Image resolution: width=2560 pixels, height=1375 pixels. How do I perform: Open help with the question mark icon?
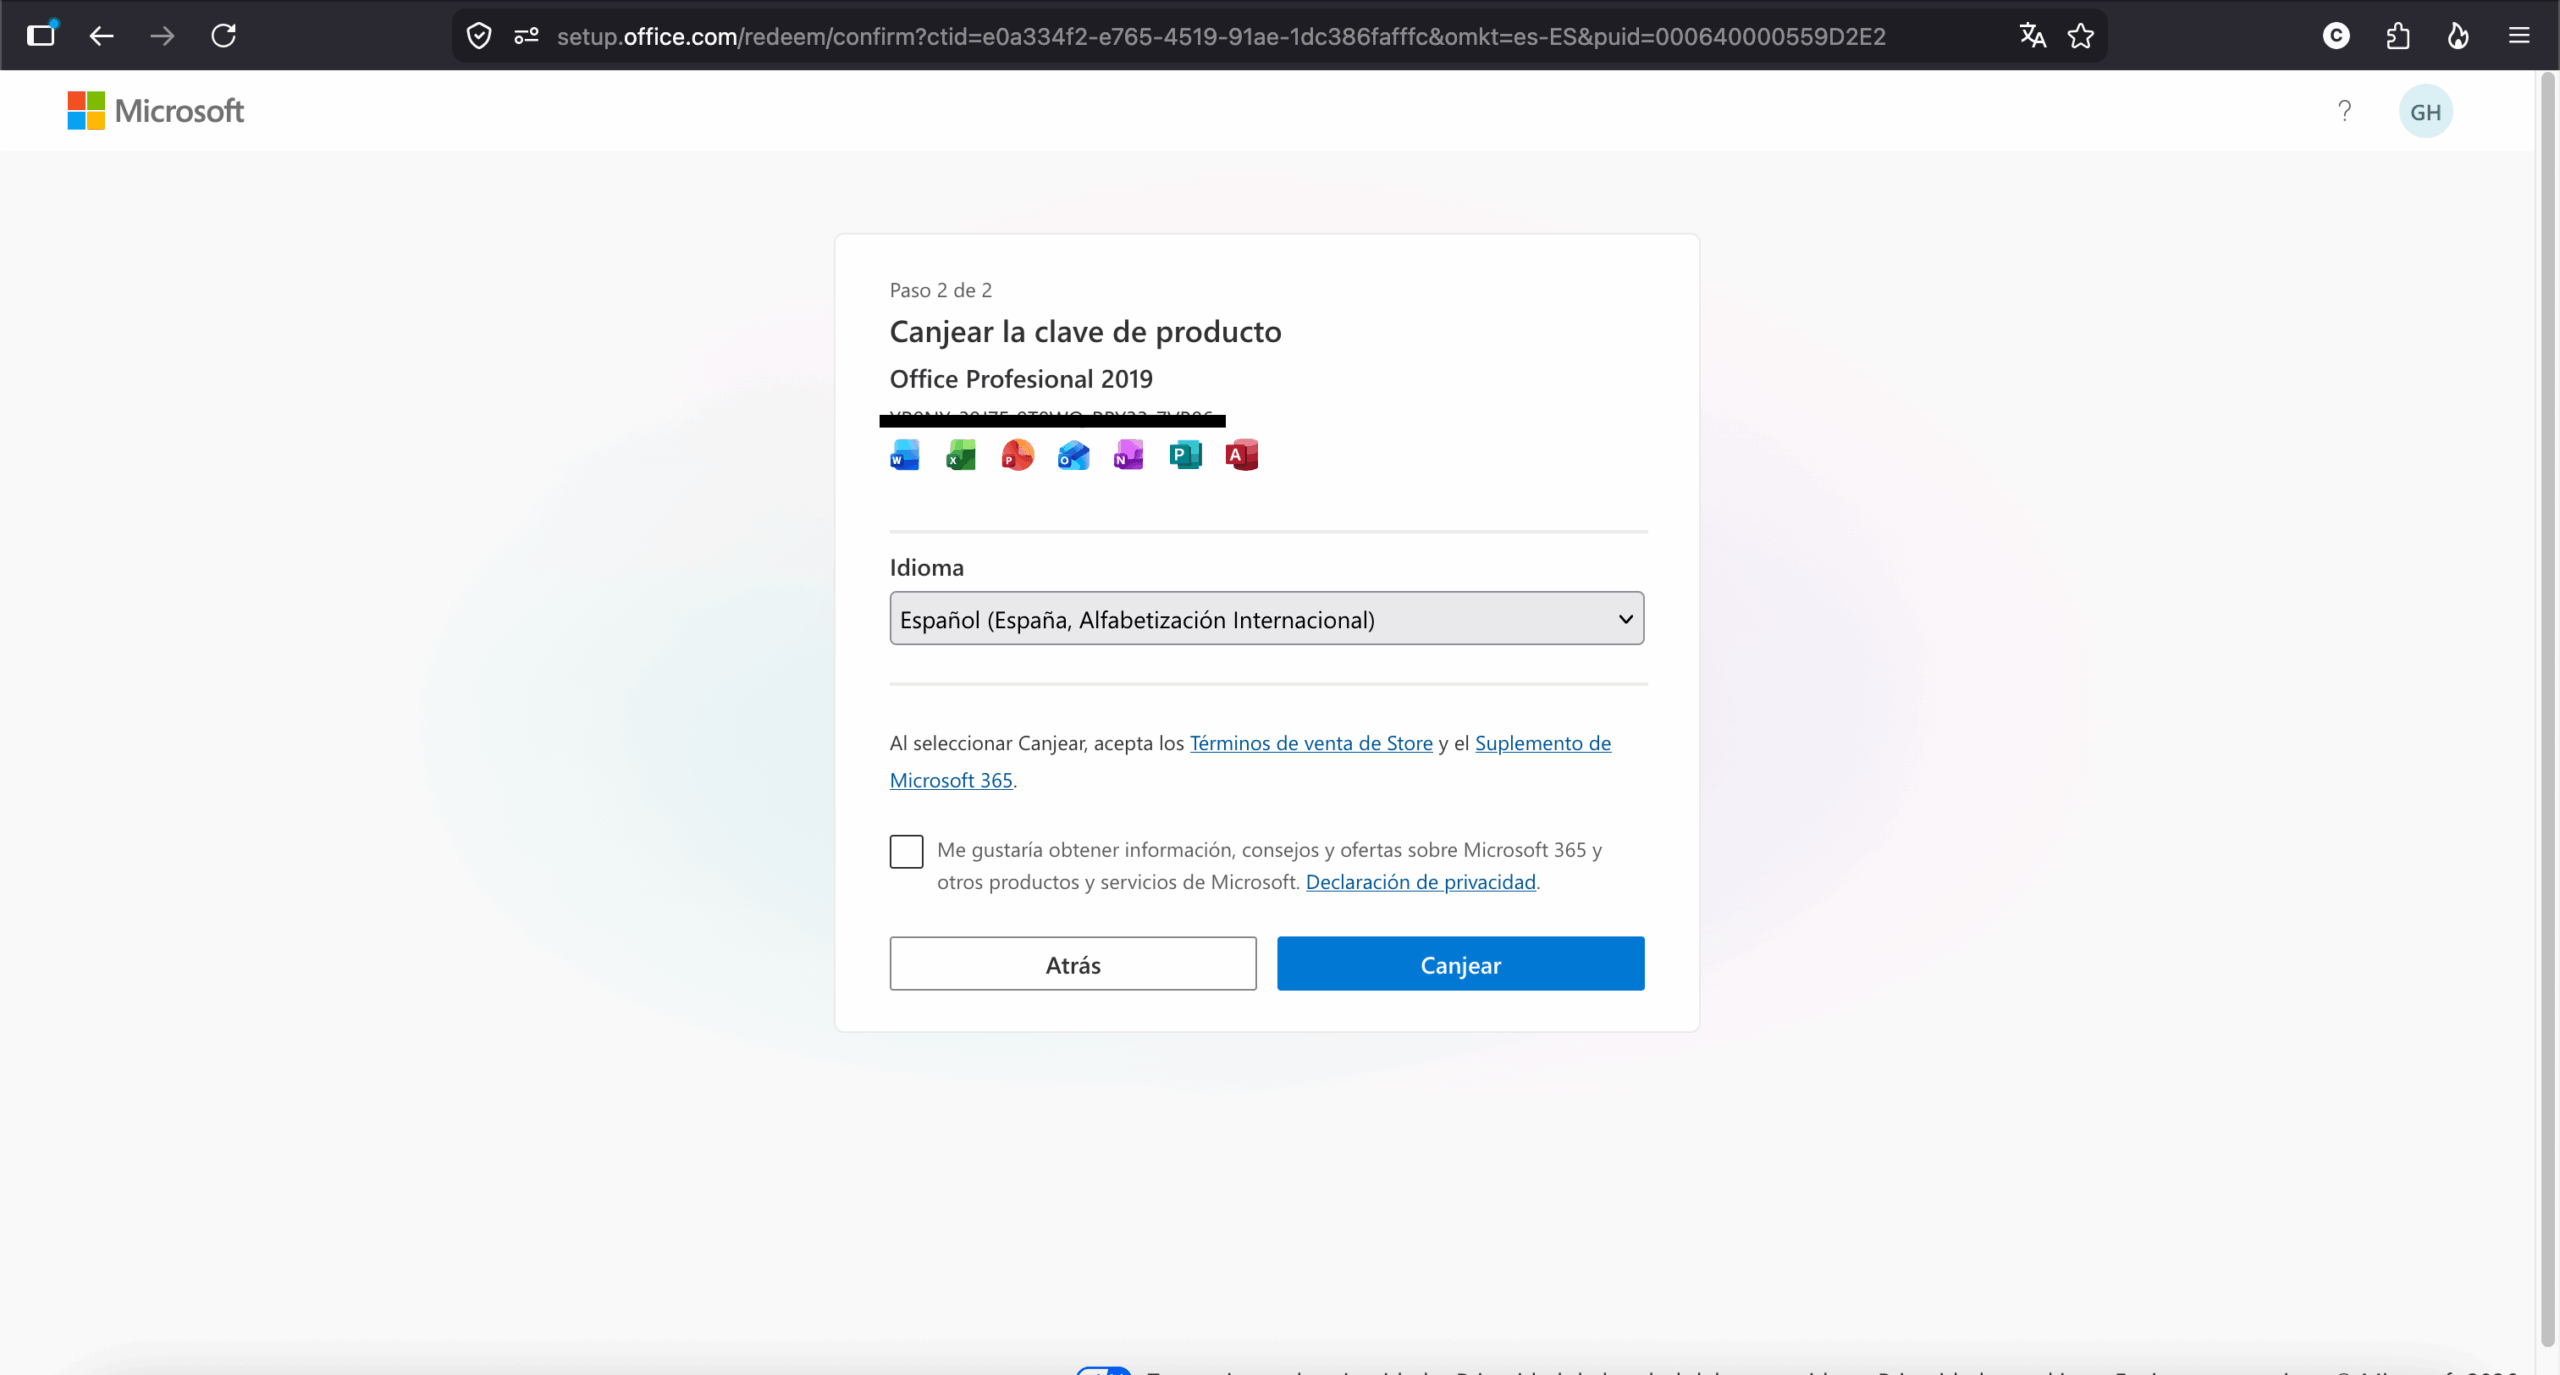click(x=2344, y=111)
